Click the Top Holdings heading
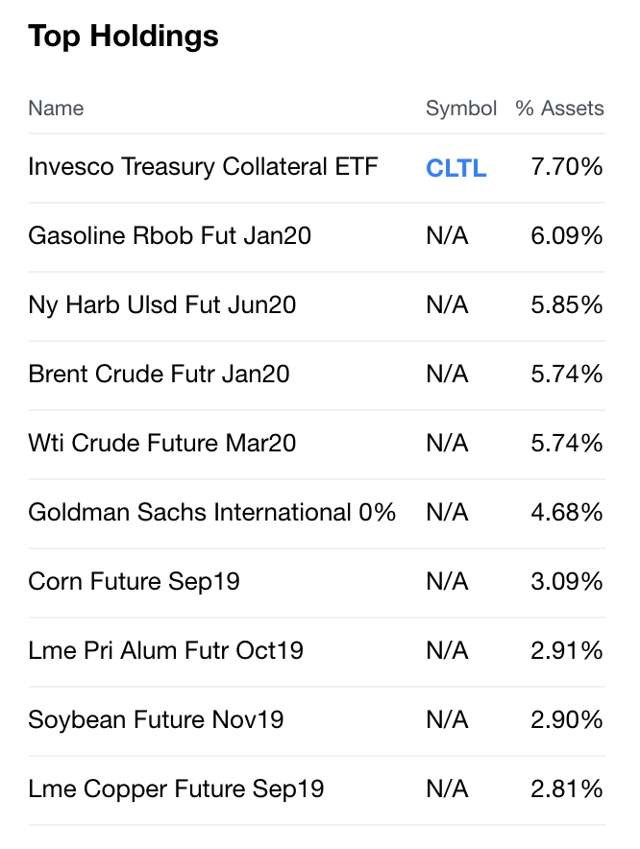This screenshot has width=640, height=849. (123, 37)
